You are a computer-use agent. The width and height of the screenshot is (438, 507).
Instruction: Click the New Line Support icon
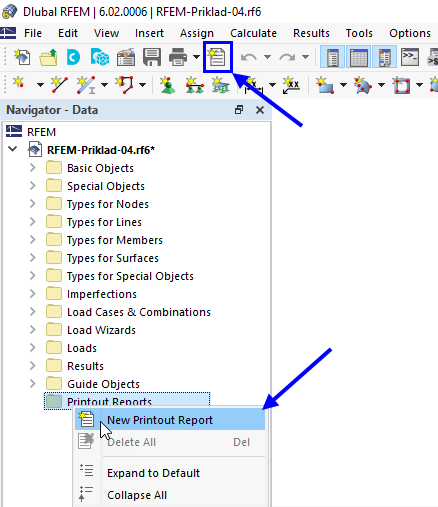[194, 85]
